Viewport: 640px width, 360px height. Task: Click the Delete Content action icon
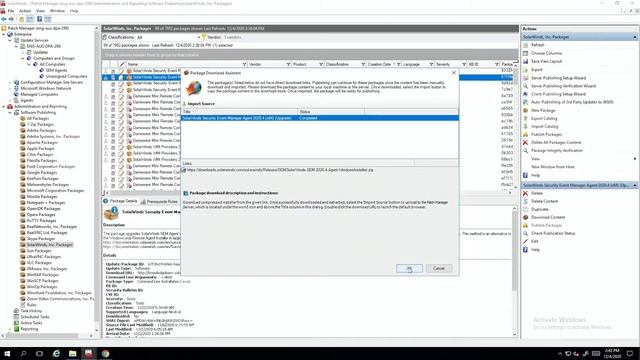tap(526, 201)
